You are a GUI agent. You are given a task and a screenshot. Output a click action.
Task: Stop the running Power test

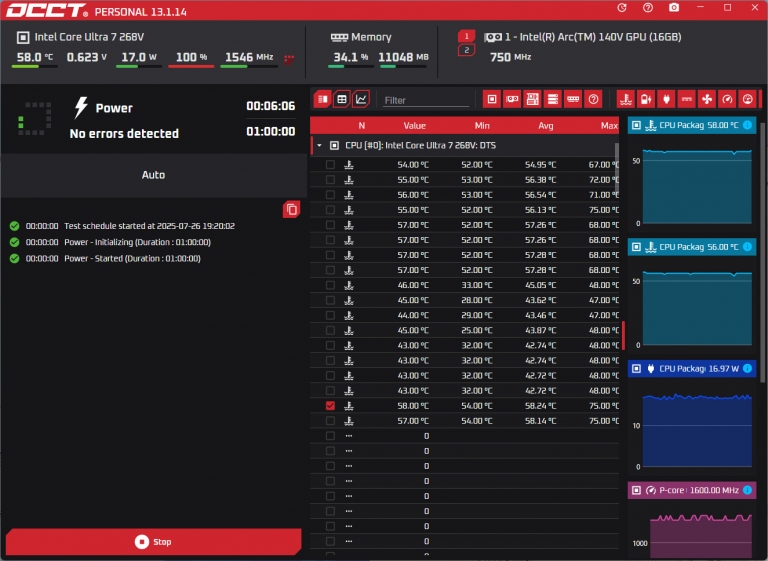click(x=153, y=541)
